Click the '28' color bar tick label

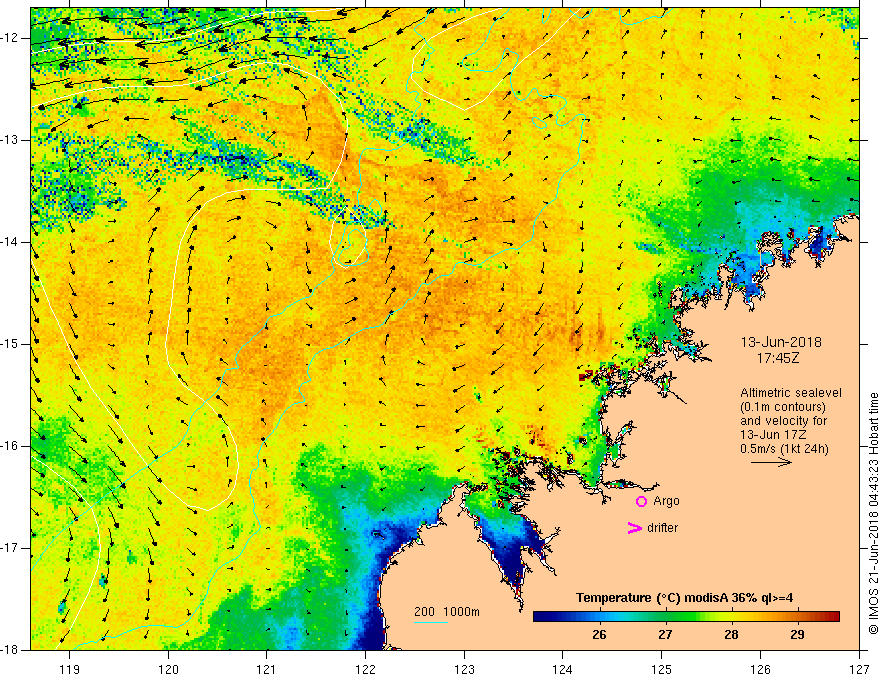(731, 635)
